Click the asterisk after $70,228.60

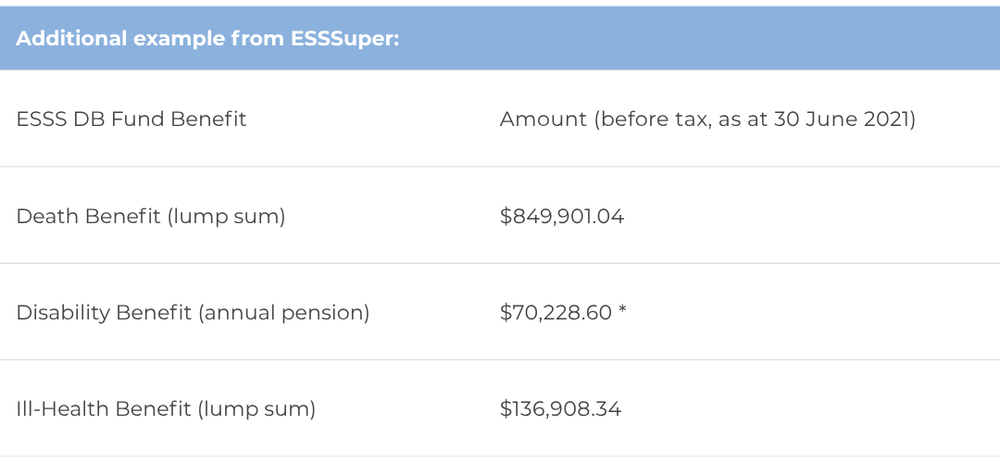coord(622,311)
